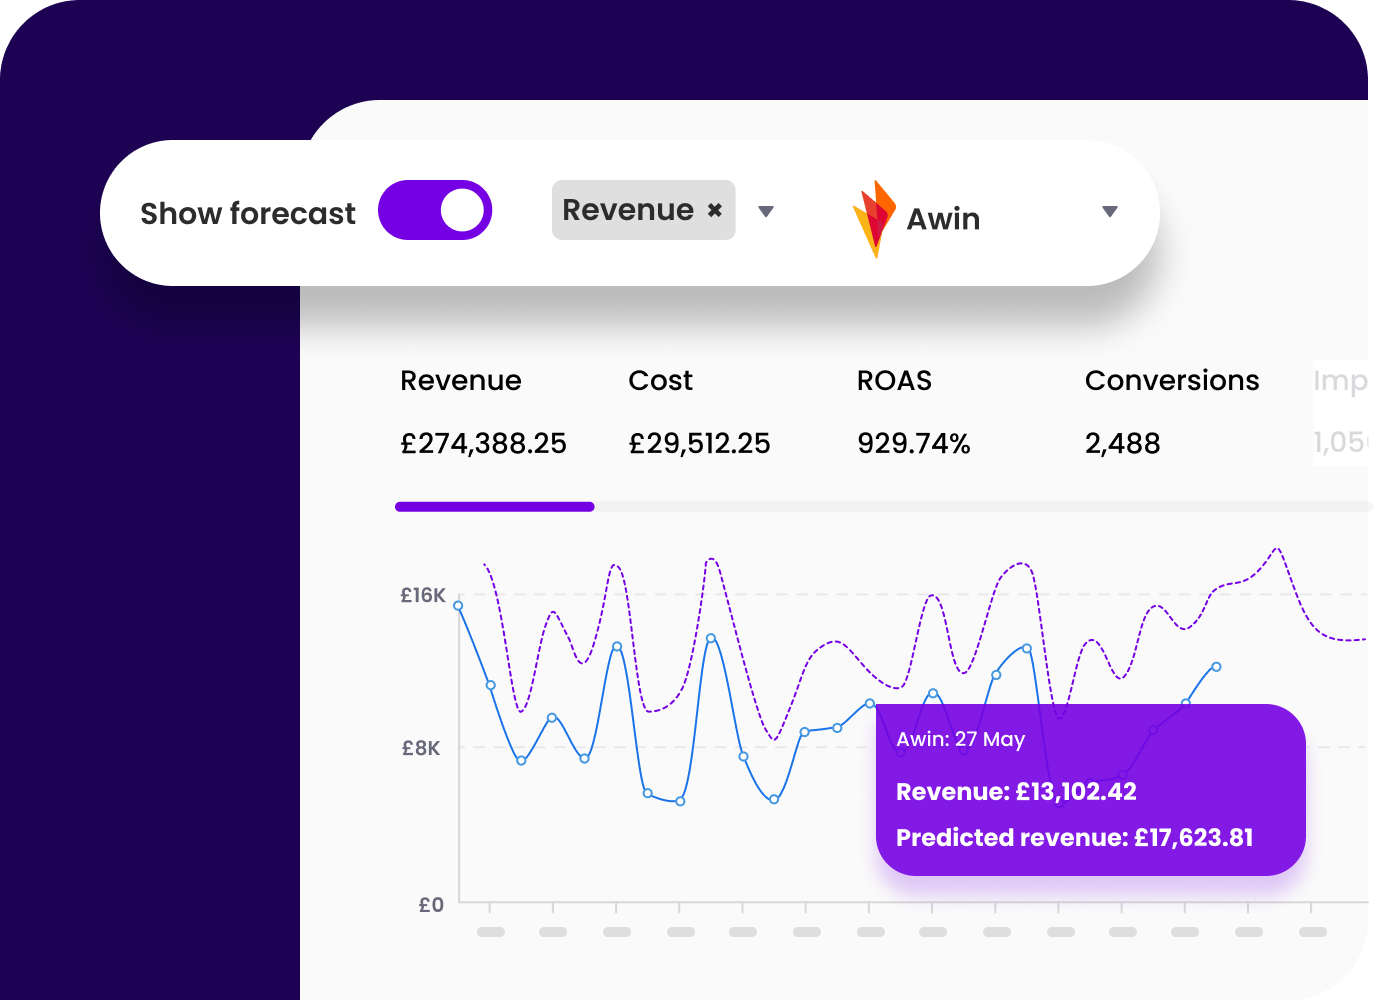This screenshot has height=1000, width=1374.
Task: Open the Conversions metric tab
Action: coord(1171,380)
